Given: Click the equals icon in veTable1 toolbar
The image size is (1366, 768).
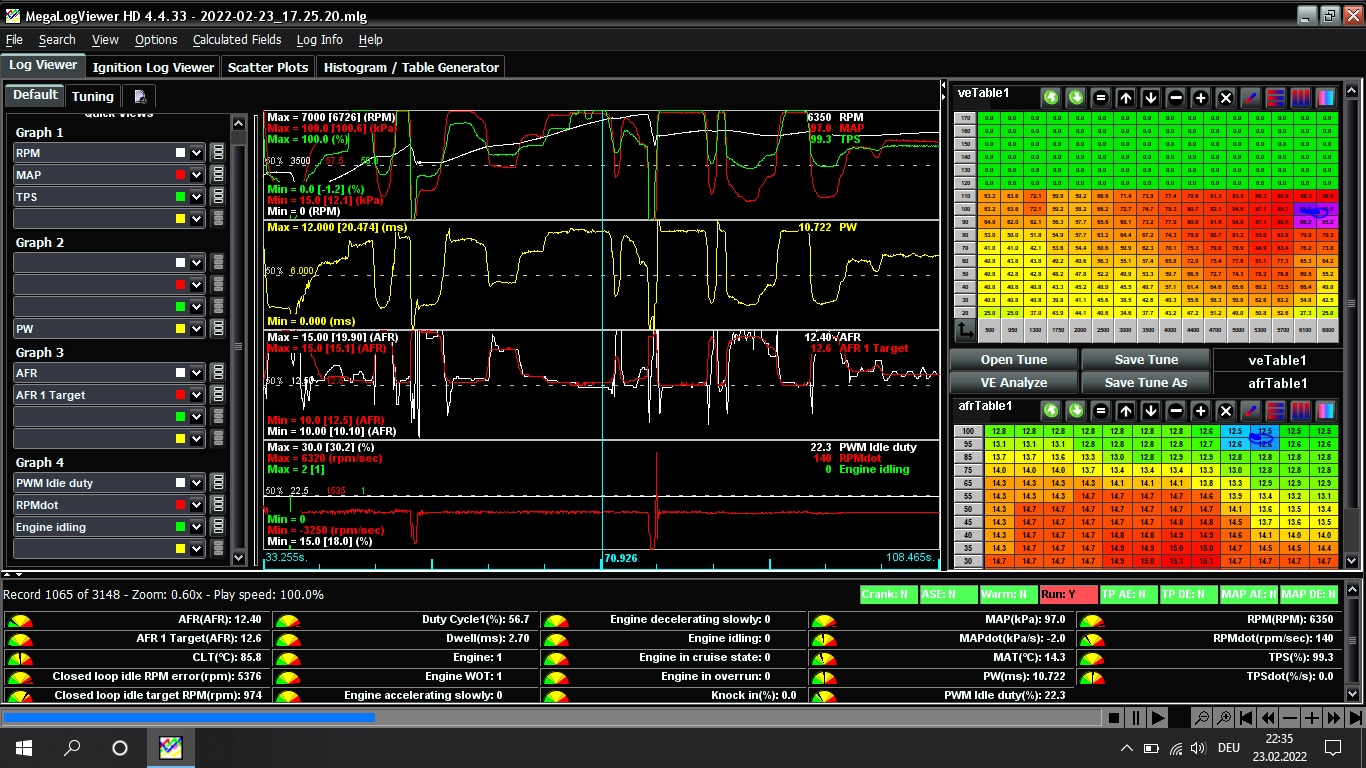Looking at the screenshot, I should click(x=1101, y=98).
